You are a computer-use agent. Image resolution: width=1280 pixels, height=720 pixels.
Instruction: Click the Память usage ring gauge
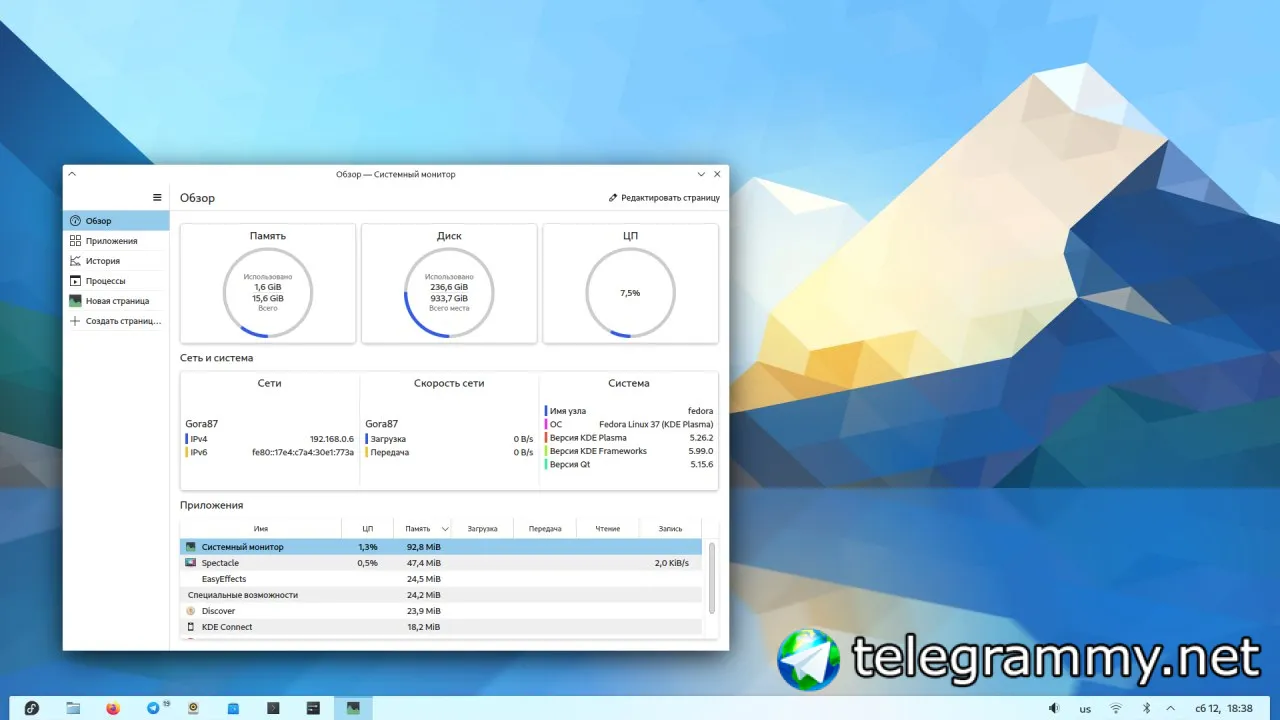coord(268,294)
